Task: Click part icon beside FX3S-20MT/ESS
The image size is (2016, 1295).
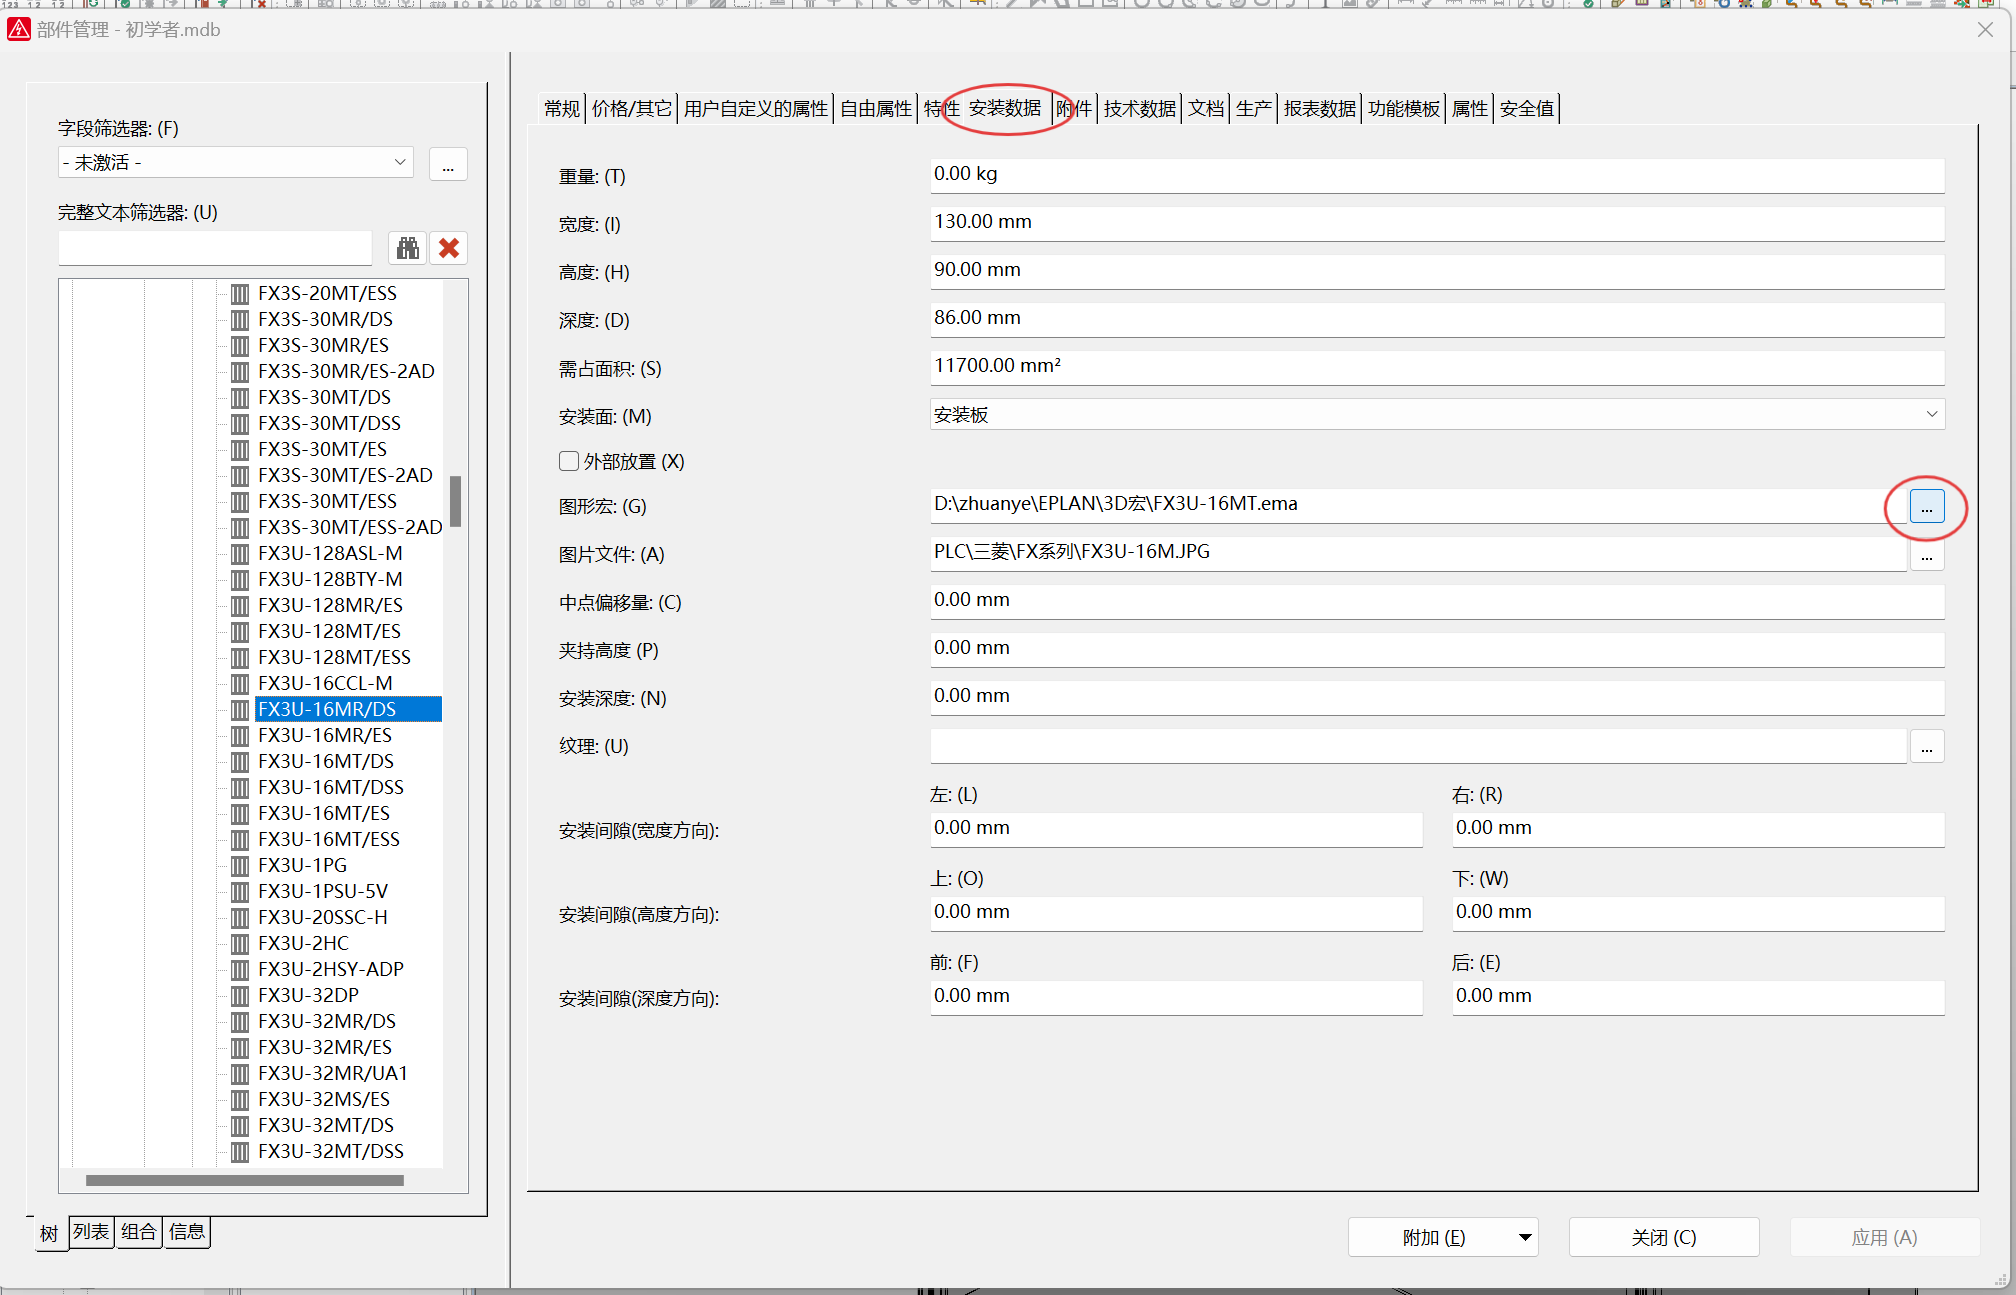Action: click(240, 294)
